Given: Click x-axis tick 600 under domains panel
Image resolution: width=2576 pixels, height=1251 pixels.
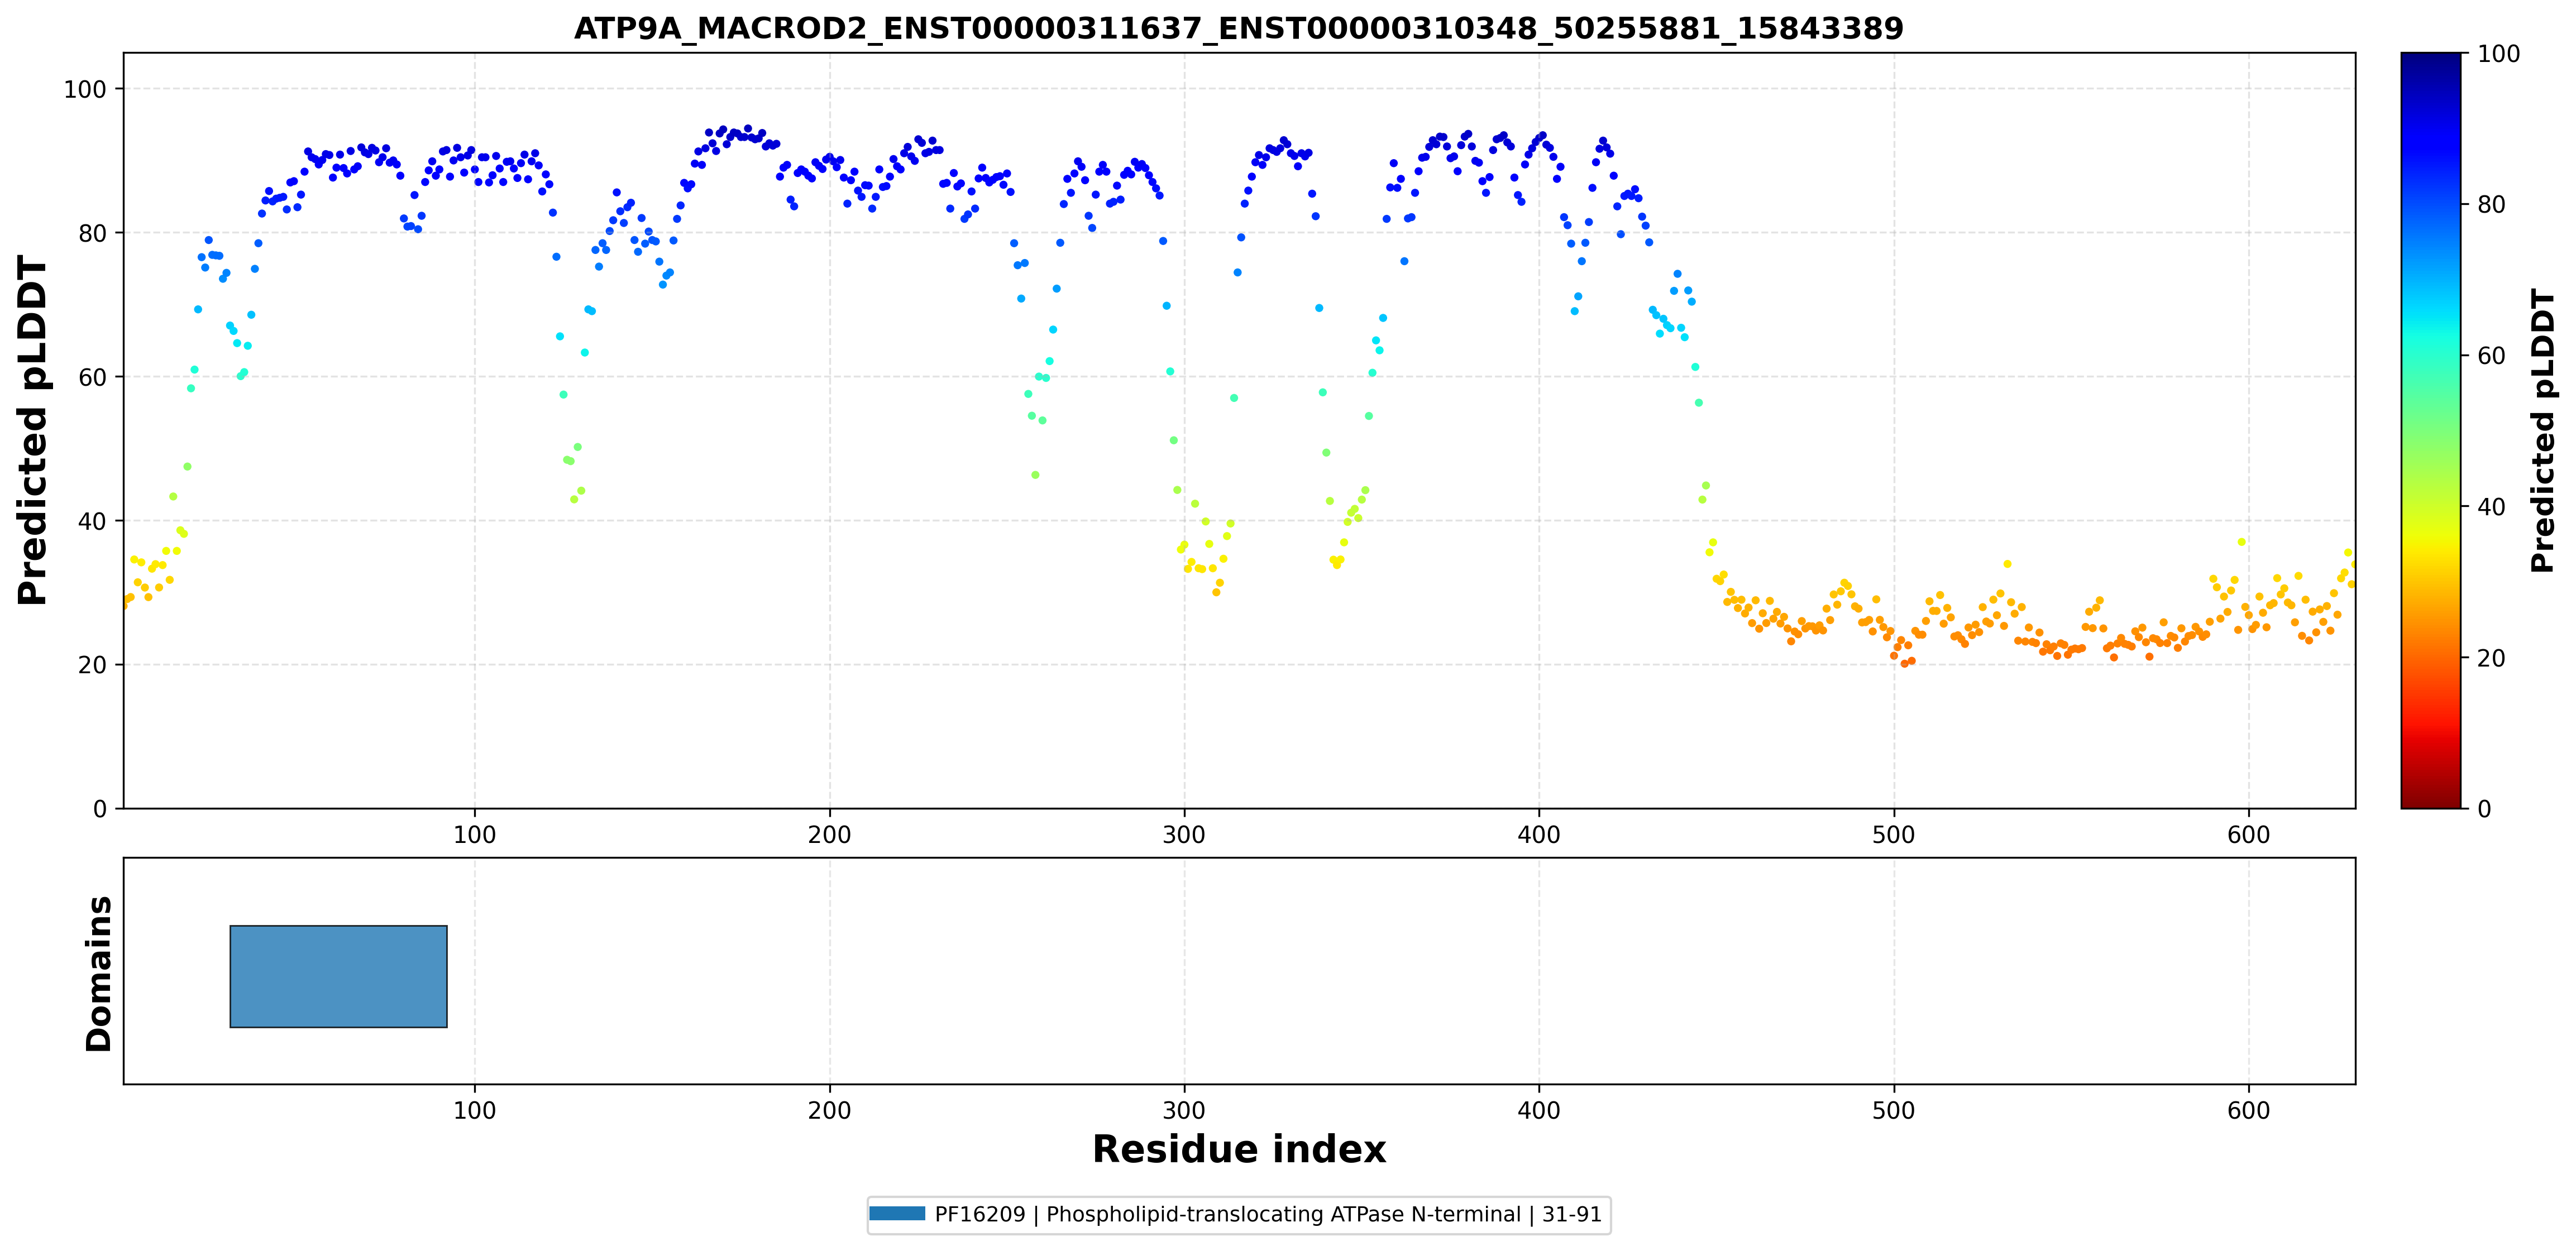Looking at the screenshot, I should point(2248,1110).
